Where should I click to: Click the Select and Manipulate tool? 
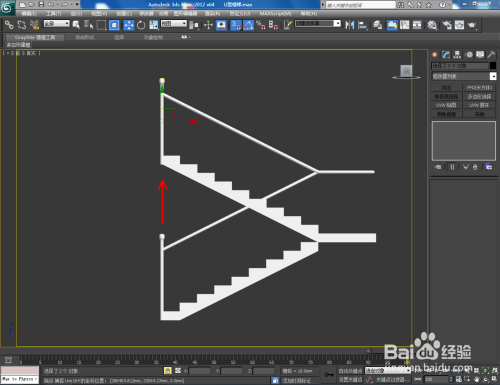(x=208, y=25)
